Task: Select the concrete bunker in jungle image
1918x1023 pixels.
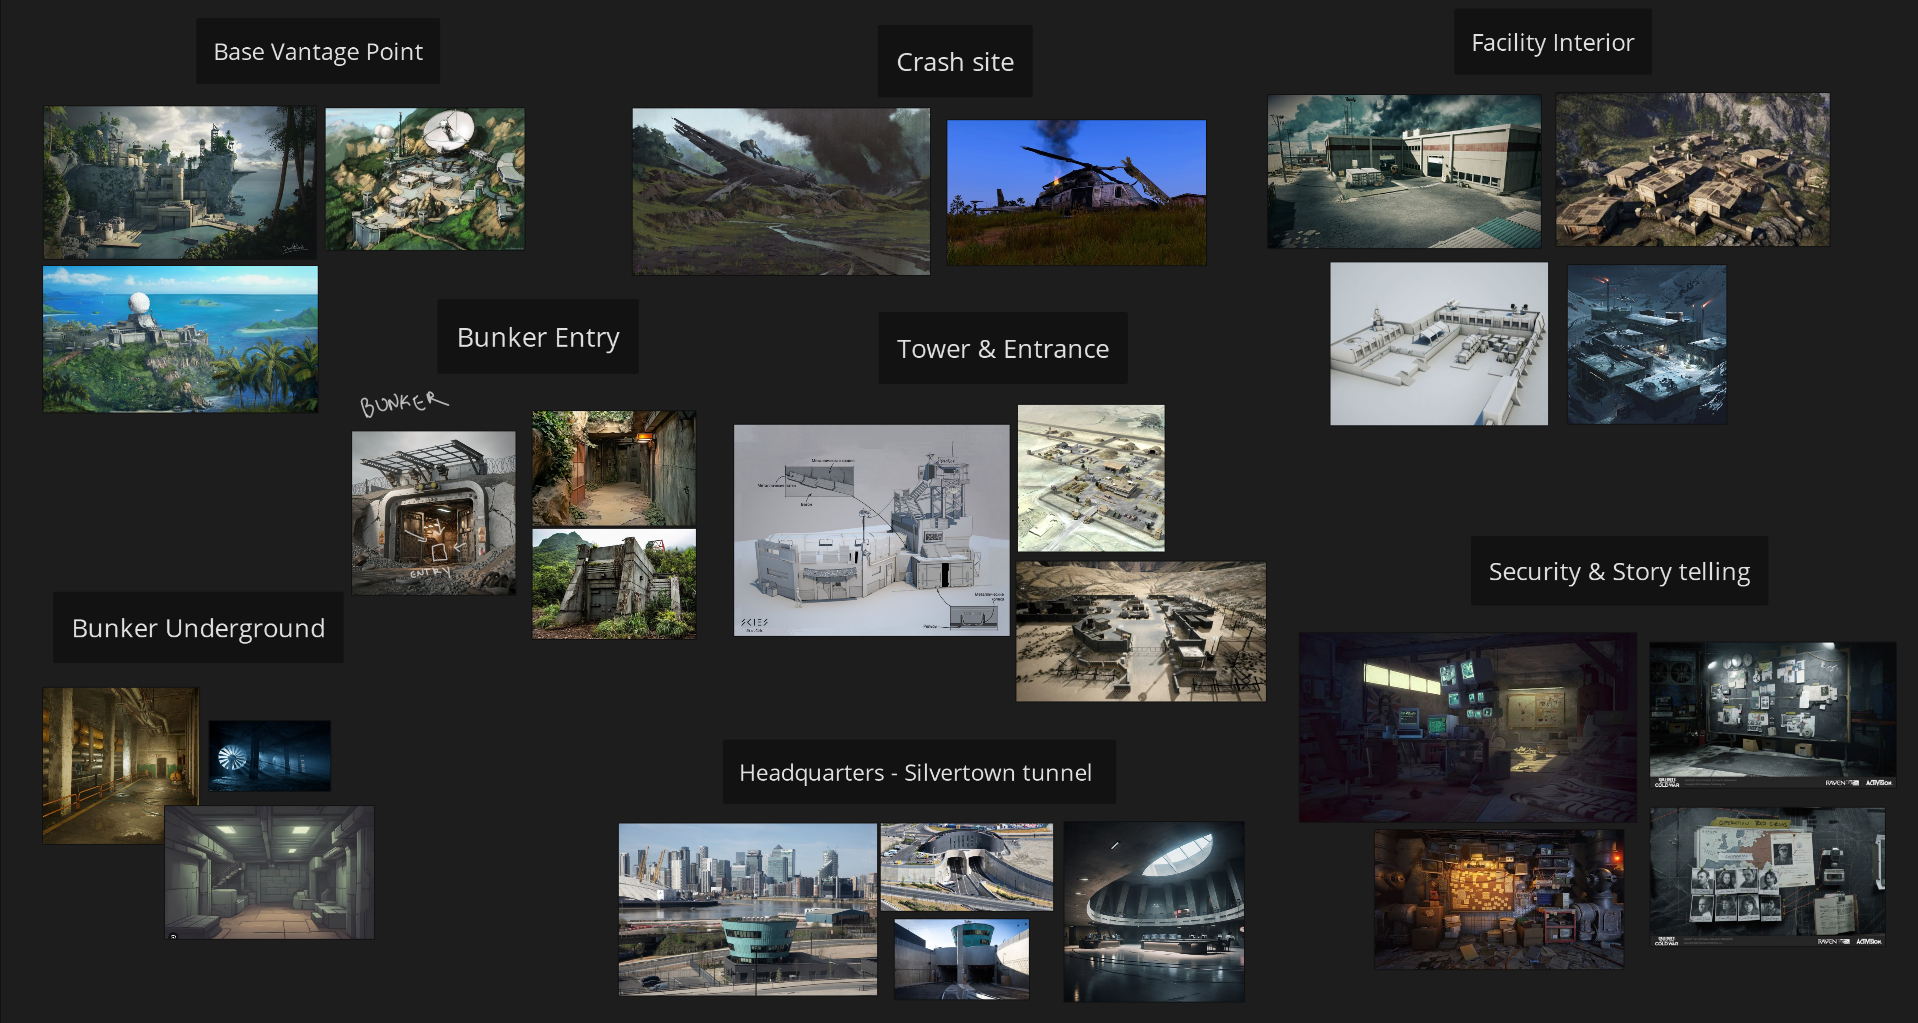Action: [x=614, y=584]
